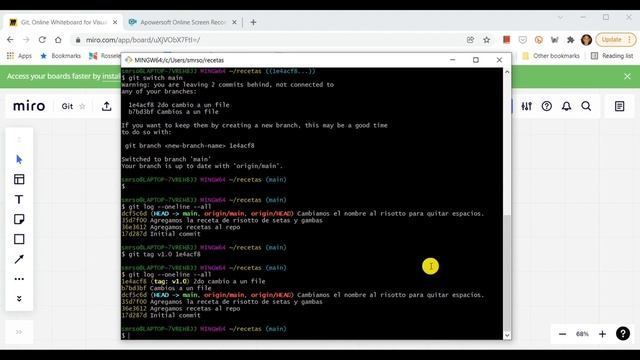Open MINGW64 terminal window menu icon
This screenshot has height=360, width=640.
coord(129,60)
